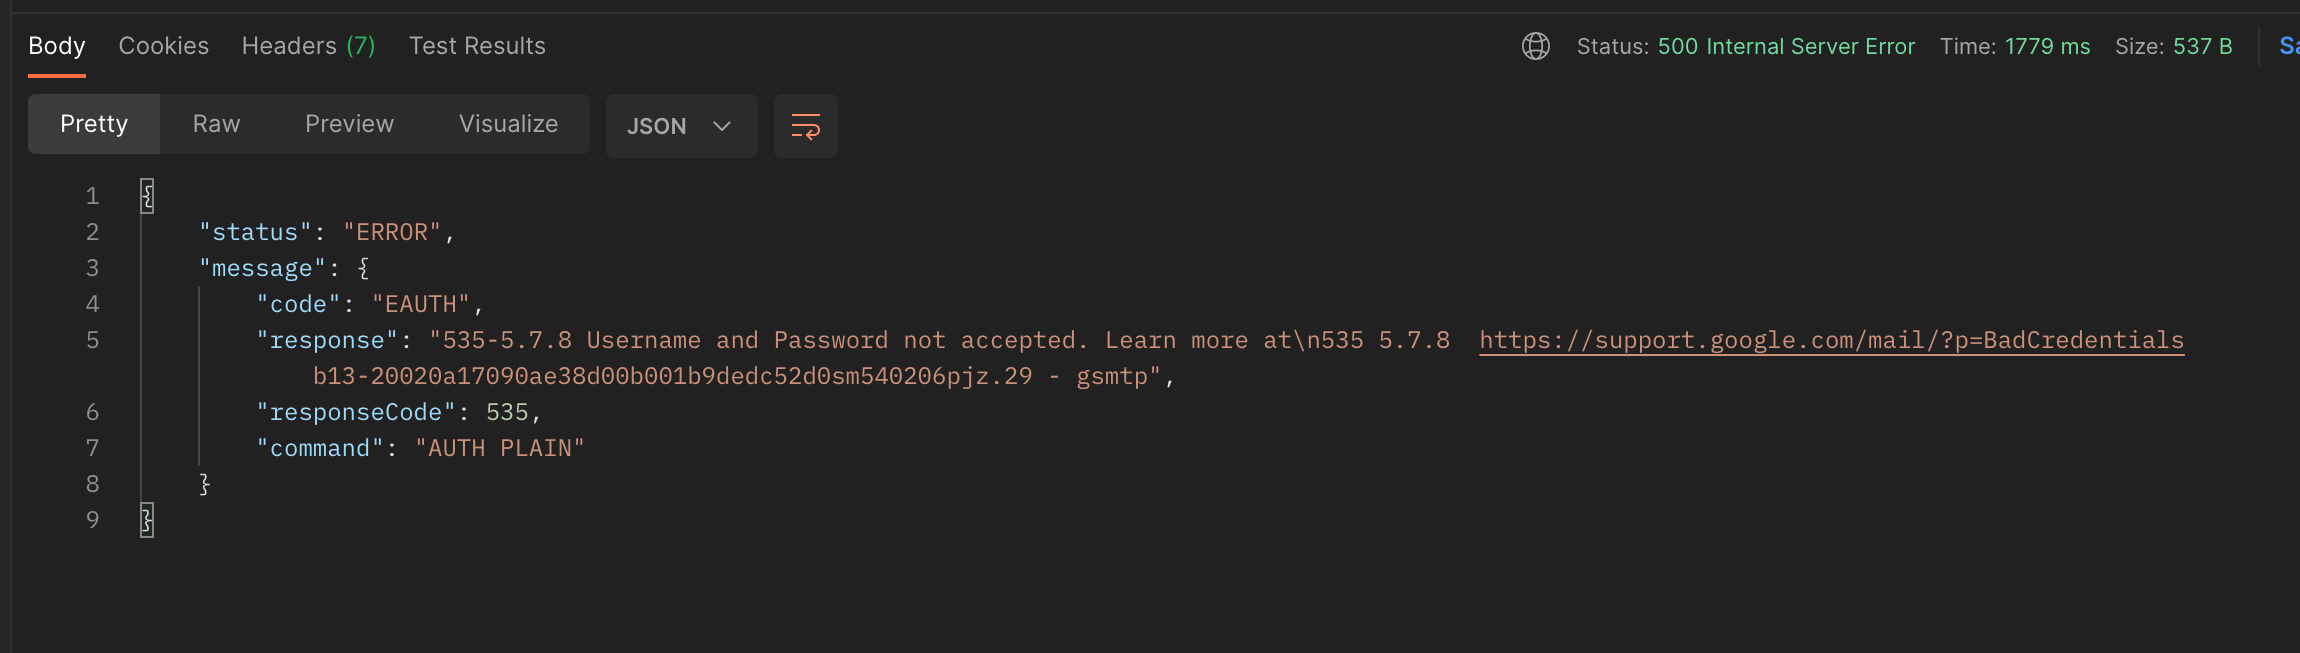Open the Cookies tab
The image size is (2300, 653).
click(x=163, y=45)
